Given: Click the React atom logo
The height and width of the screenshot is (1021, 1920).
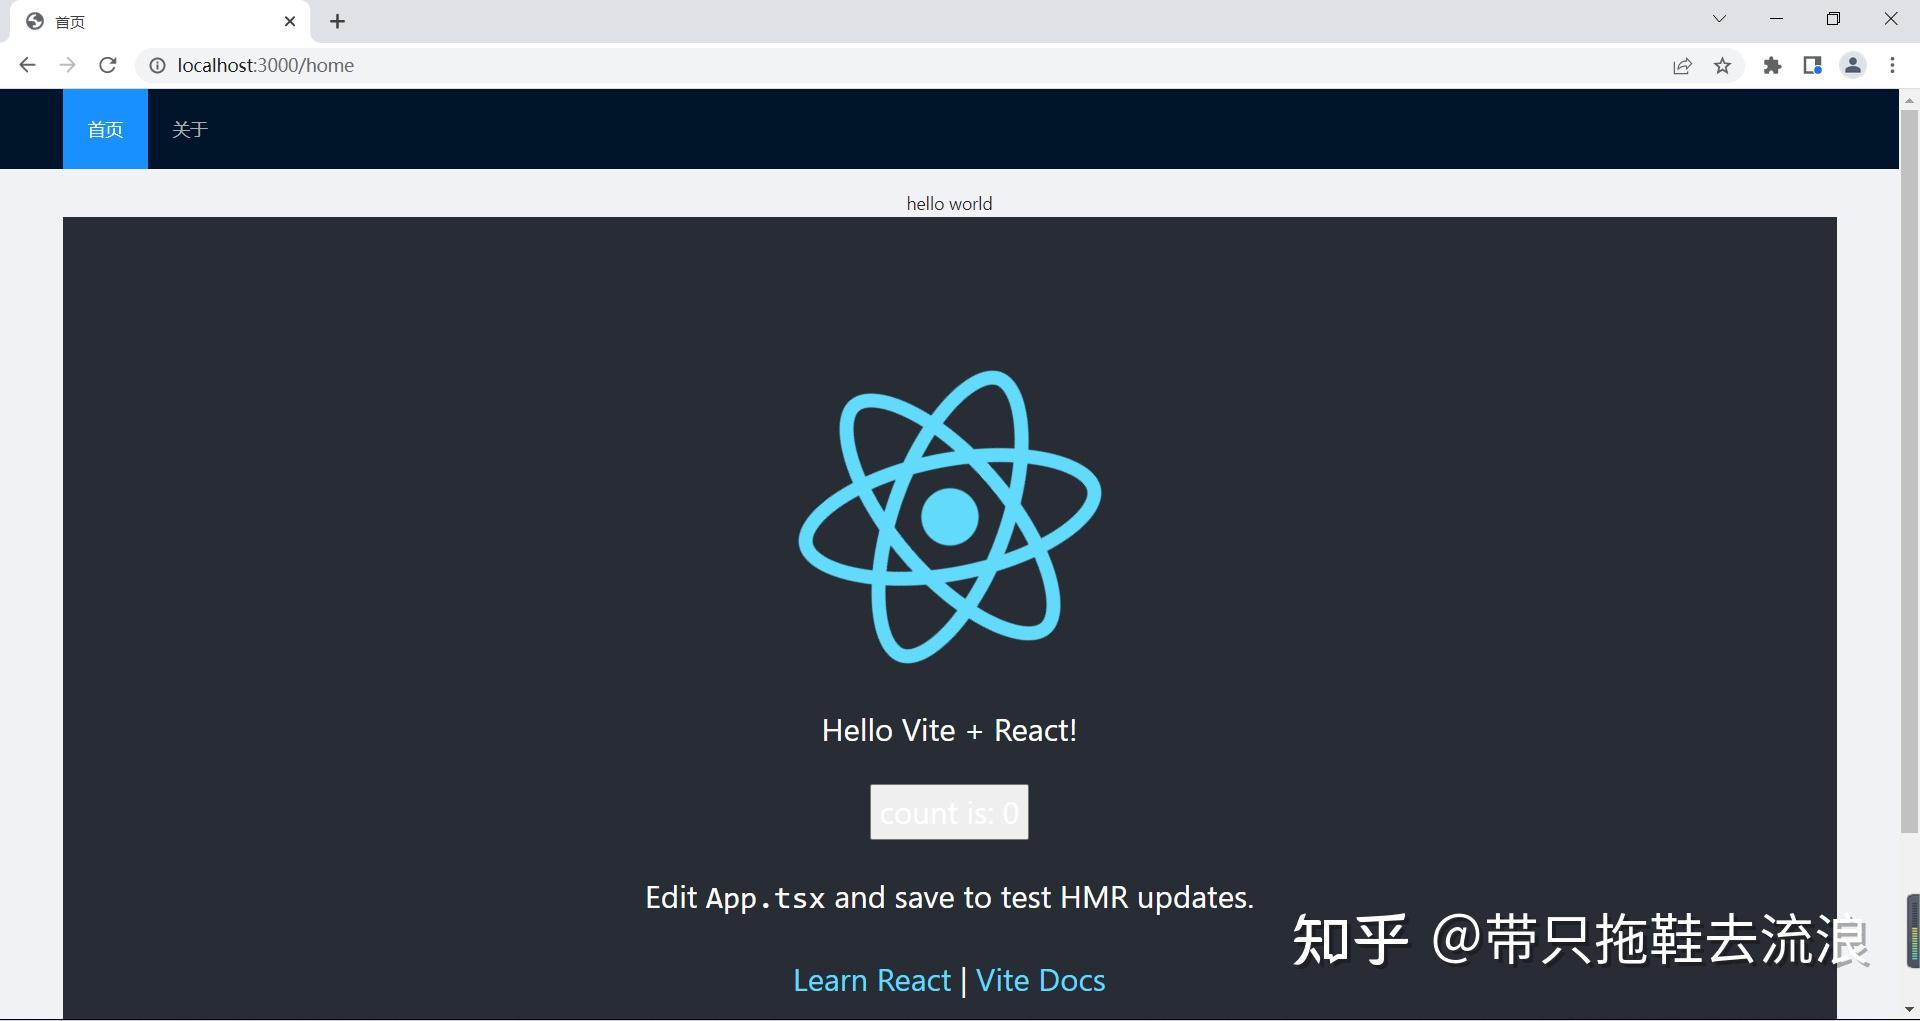Looking at the screenshot, I should (949, 515).
